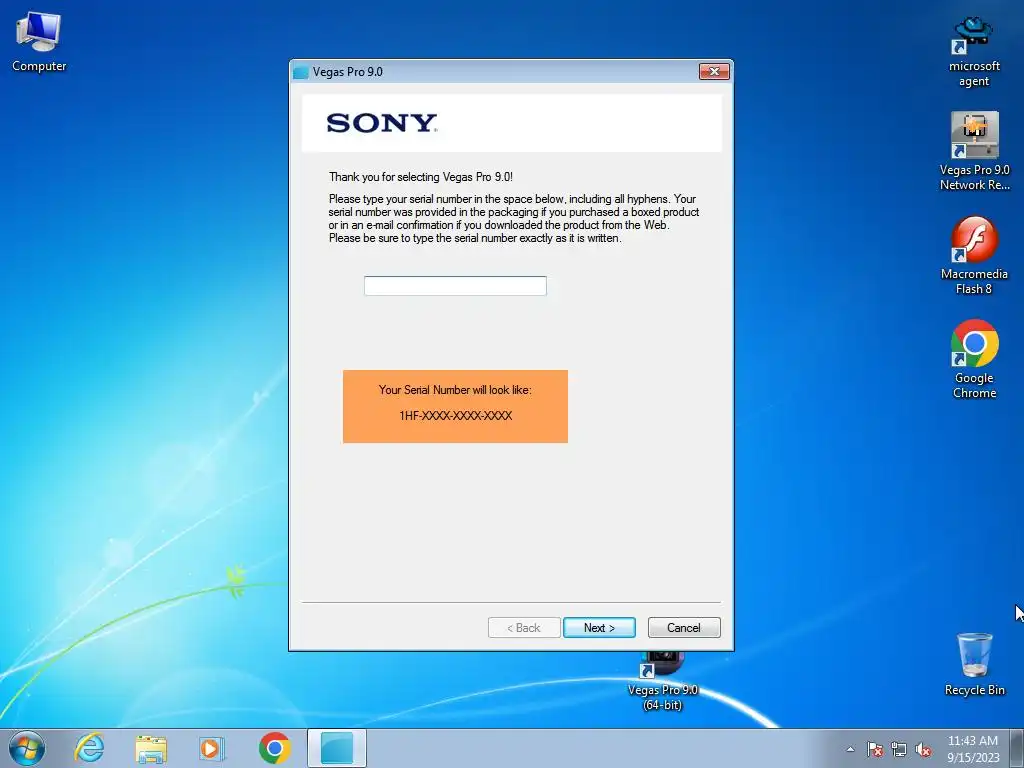
Task: Click the Vegas Pro installer taskbar button
Action: (x=337, y=748)
